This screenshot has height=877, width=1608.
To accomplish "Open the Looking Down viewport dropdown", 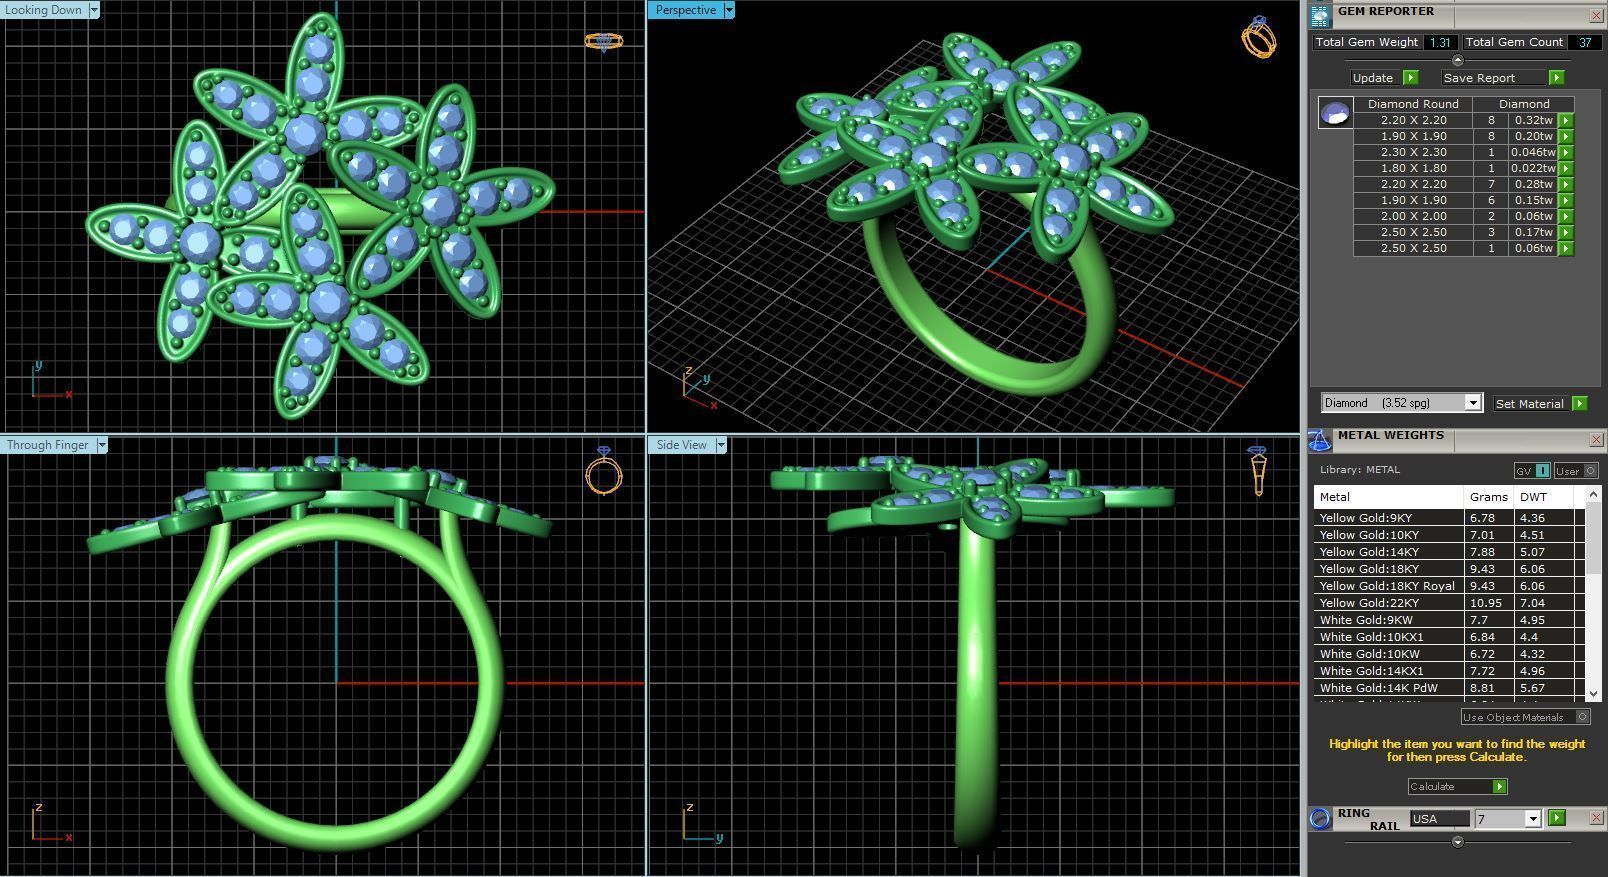I will pyautogui.click(x=94, y=10).
